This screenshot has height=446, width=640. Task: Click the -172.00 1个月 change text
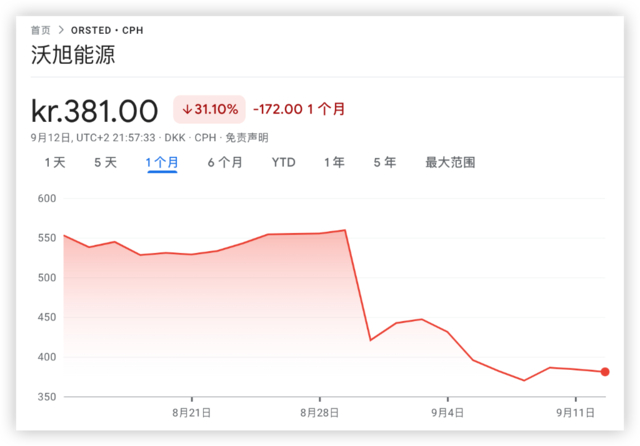pyautogui.click(x=299, y=109)
